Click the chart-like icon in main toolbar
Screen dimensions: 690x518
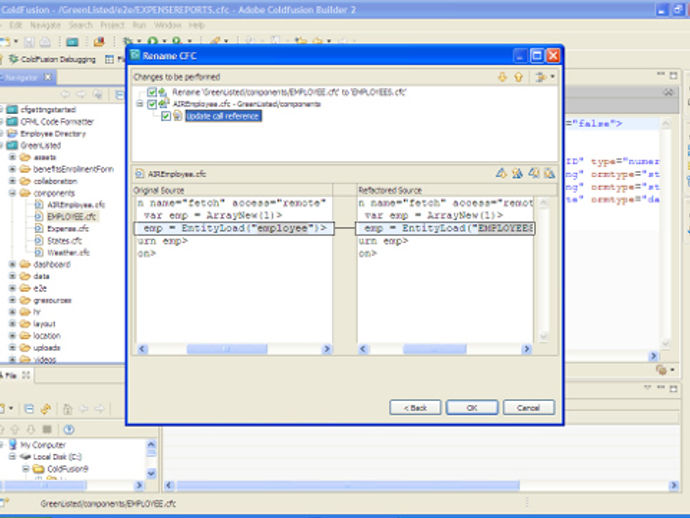(x=99, y=42)
